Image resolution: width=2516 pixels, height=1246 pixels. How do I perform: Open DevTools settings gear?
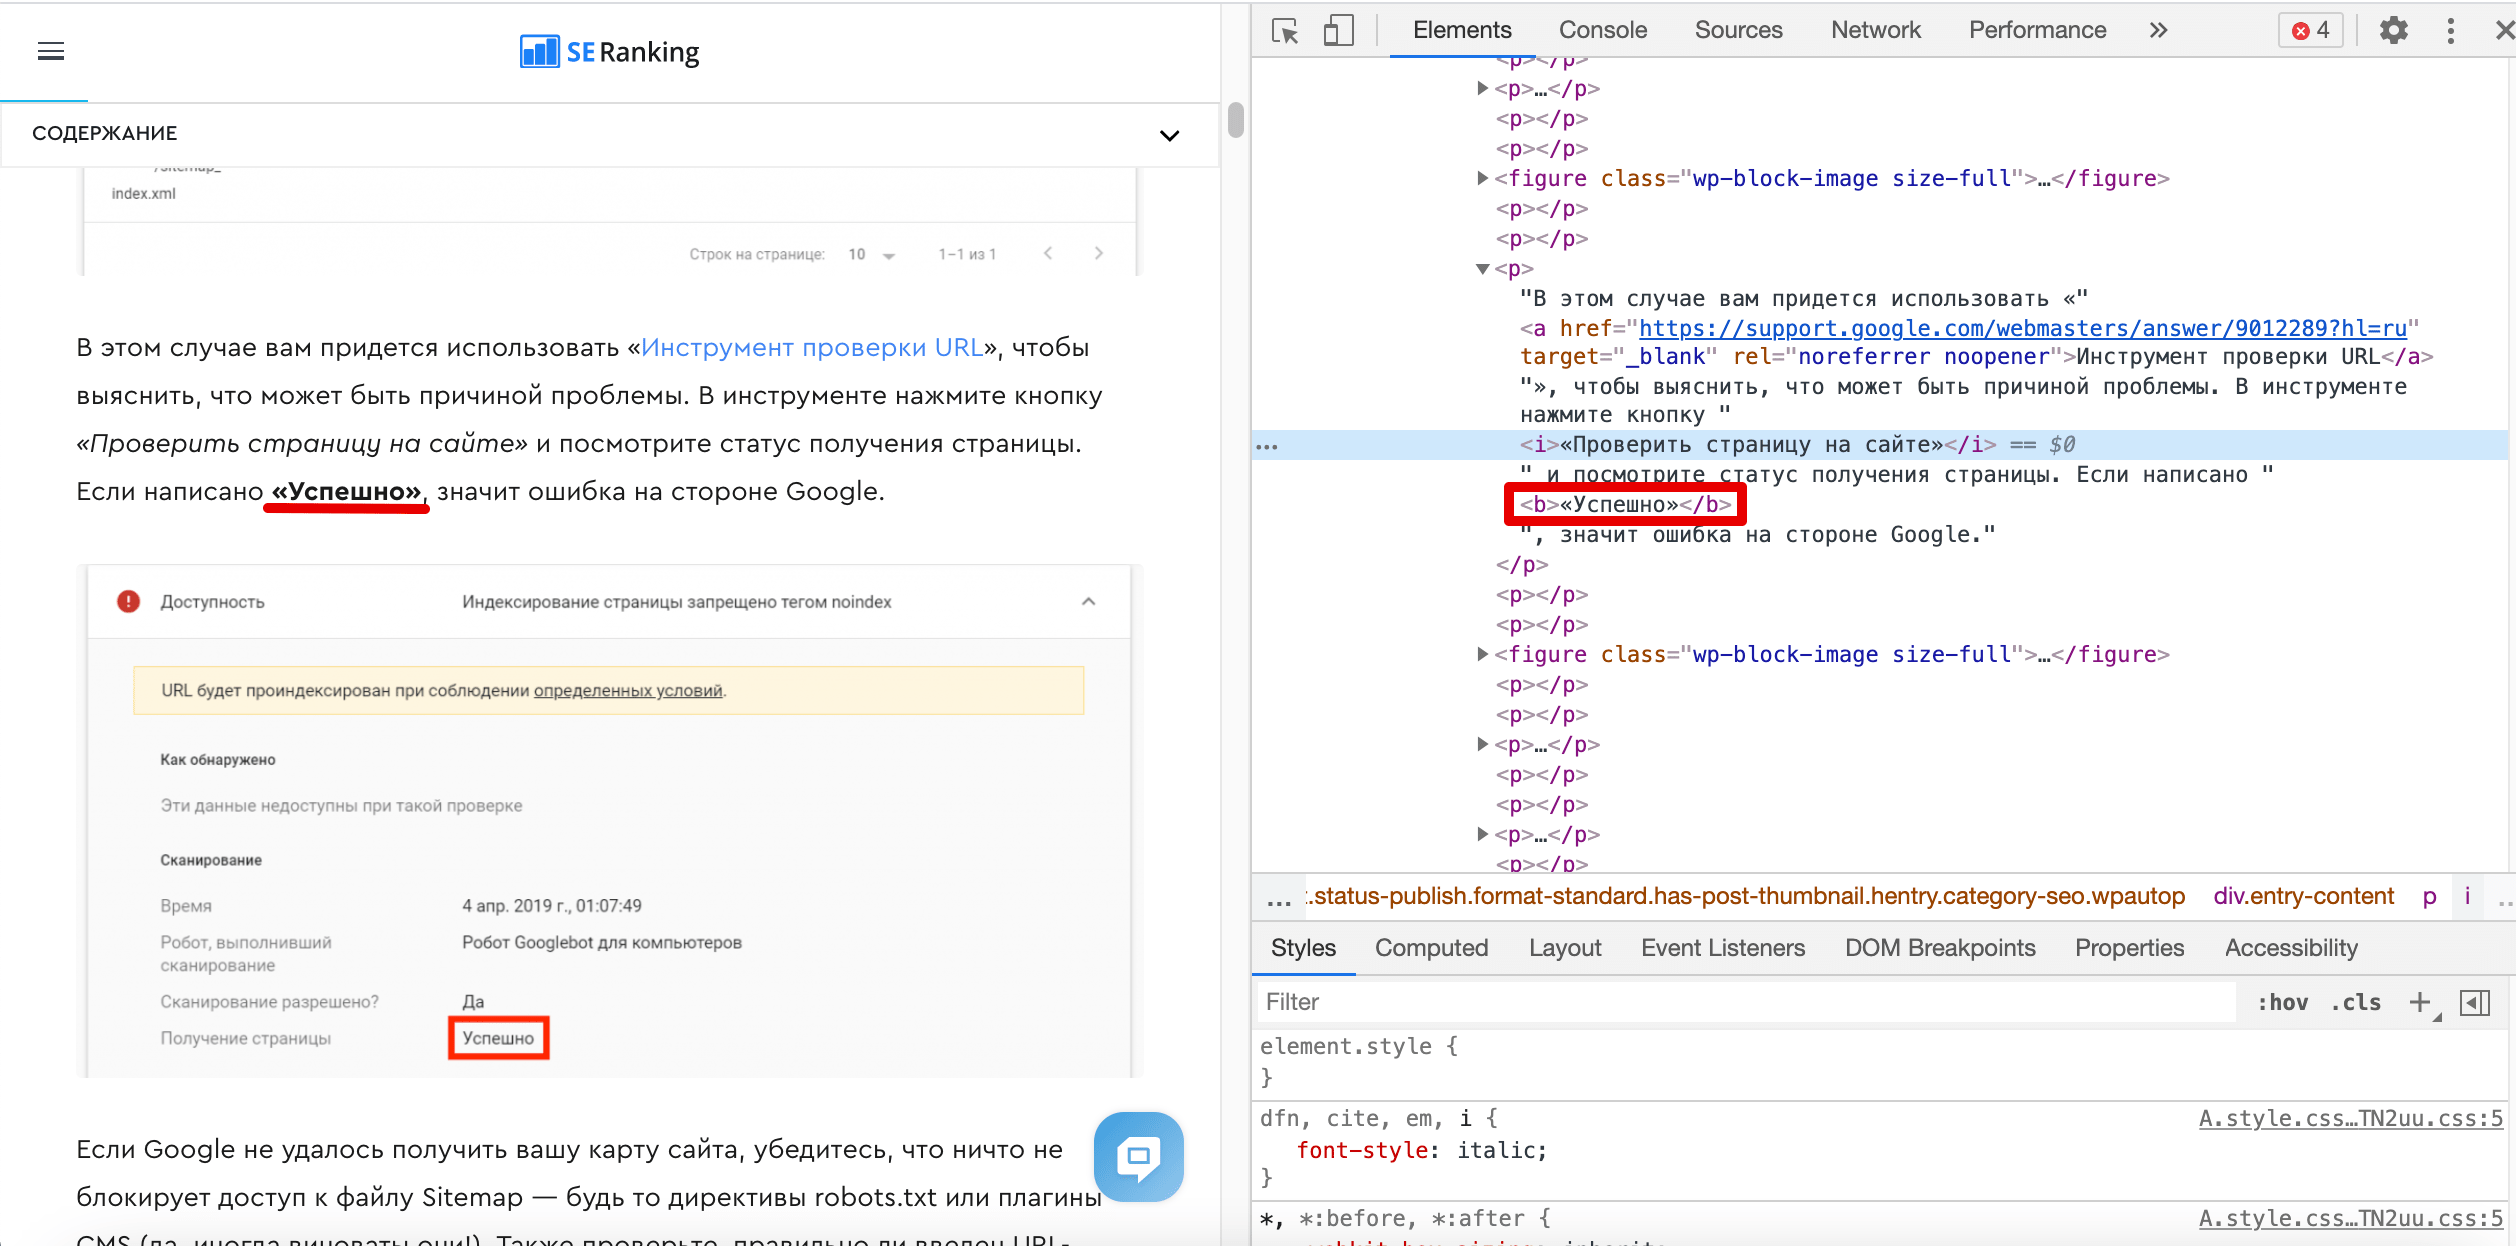pos(2393,30)
